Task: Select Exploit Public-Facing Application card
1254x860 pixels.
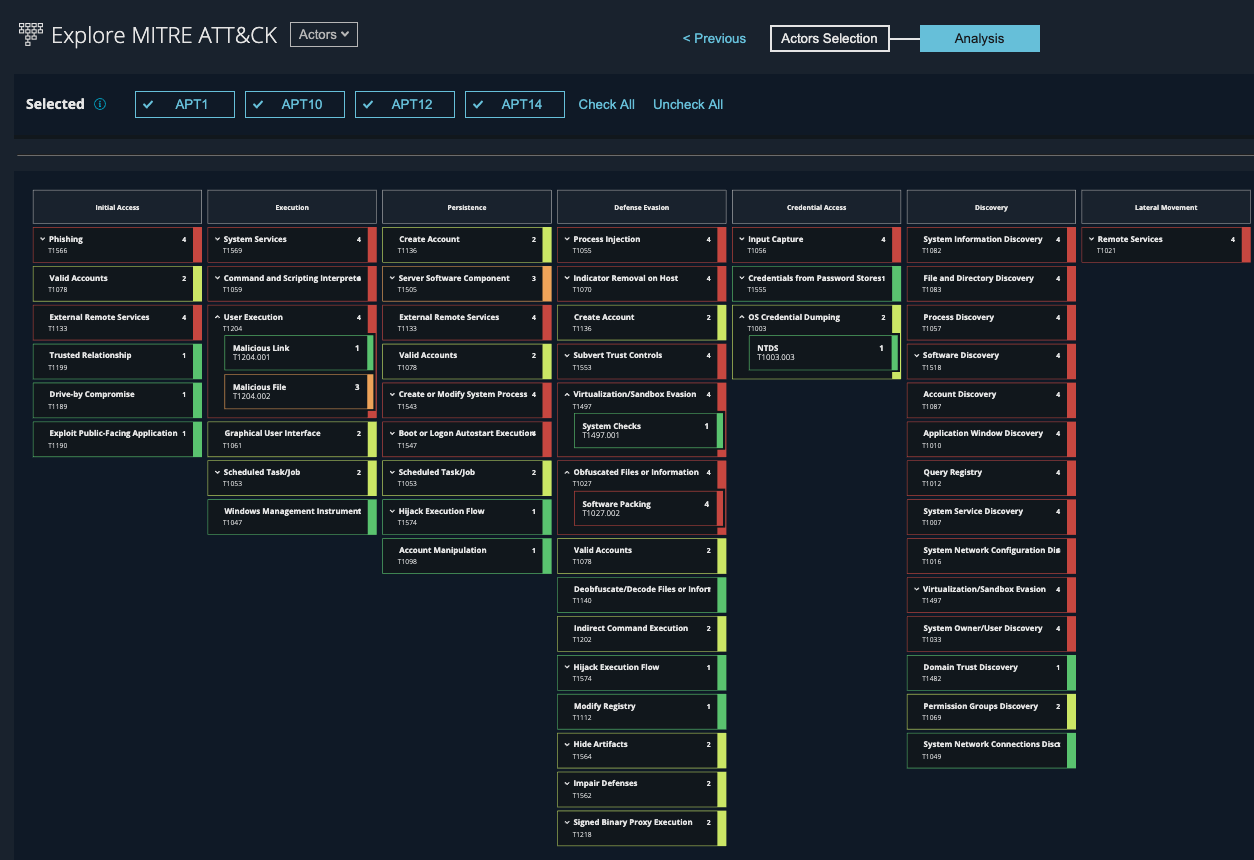Action: point(117,439)
